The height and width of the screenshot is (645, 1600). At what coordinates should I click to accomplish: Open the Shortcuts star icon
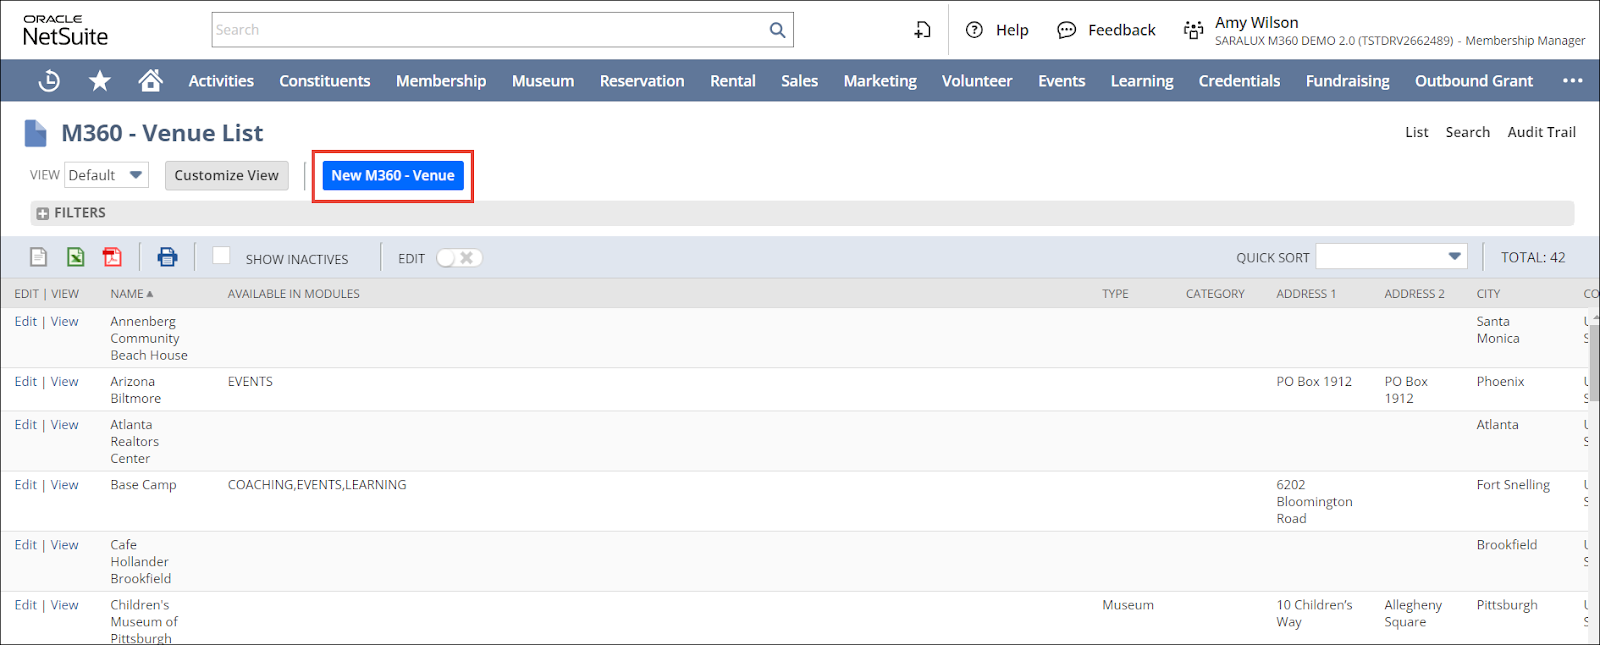click(x=100, y=81)
